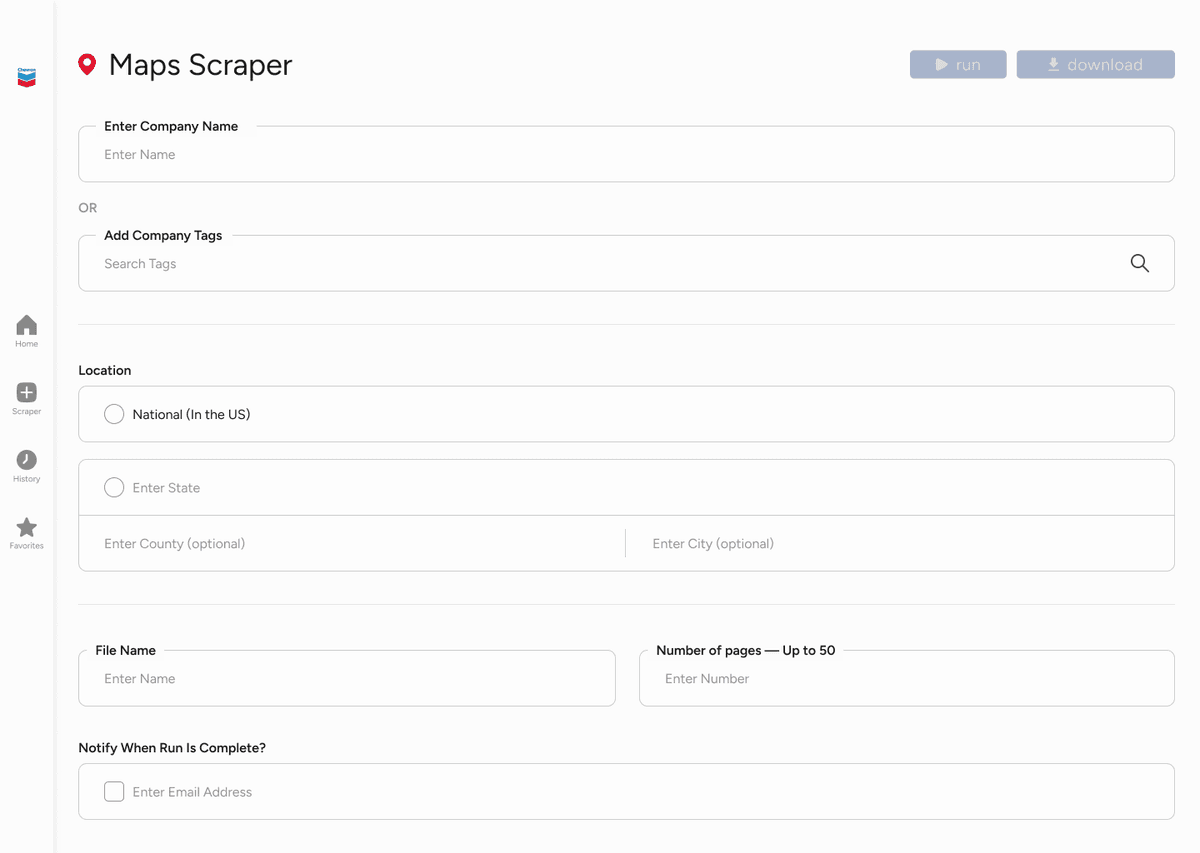The width and height of the screenshot is (1200, 853).
Task: Click the magnifying glass in Company Tags field
Action: 1139,263
